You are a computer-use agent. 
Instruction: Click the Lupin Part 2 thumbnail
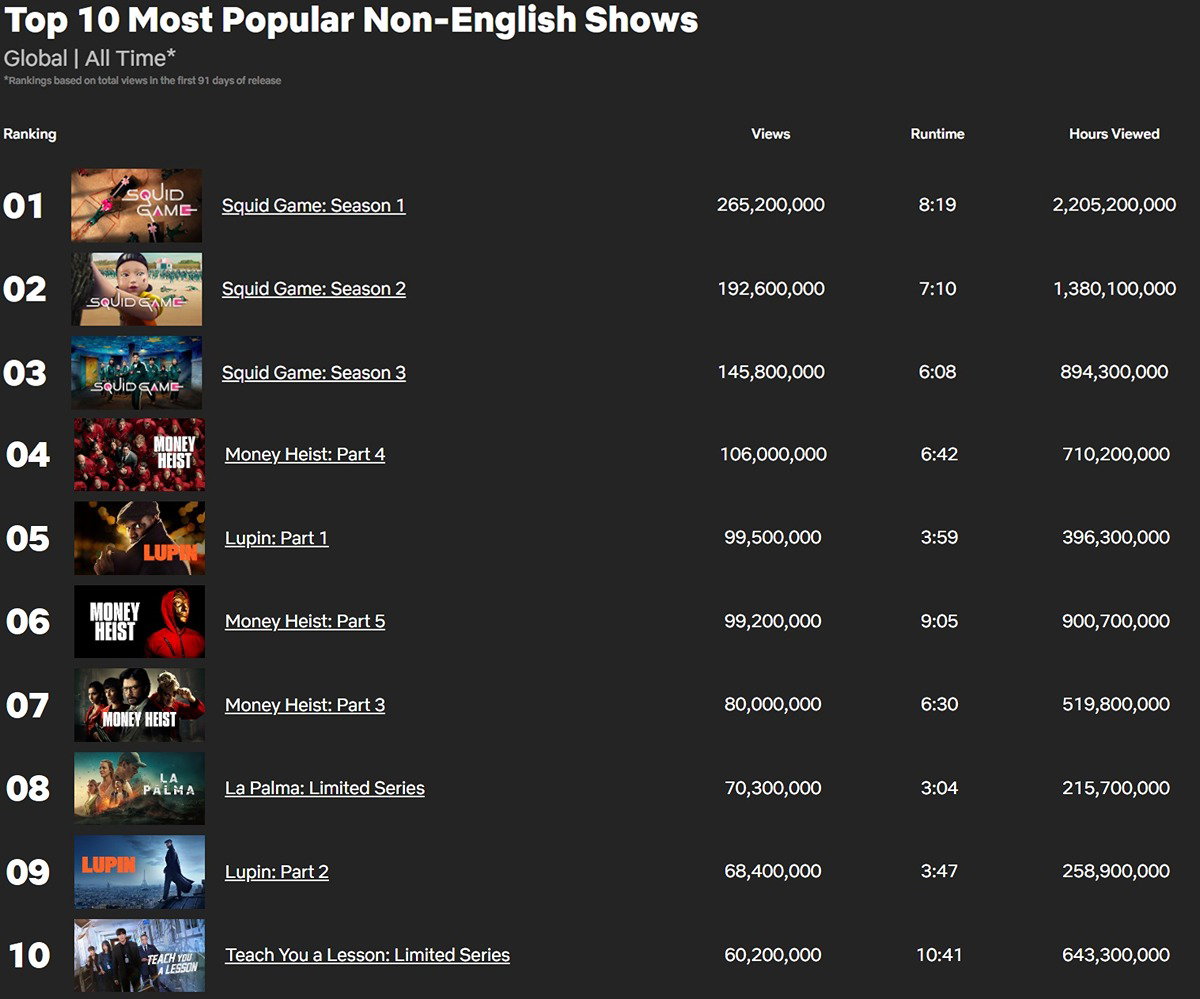140,872
